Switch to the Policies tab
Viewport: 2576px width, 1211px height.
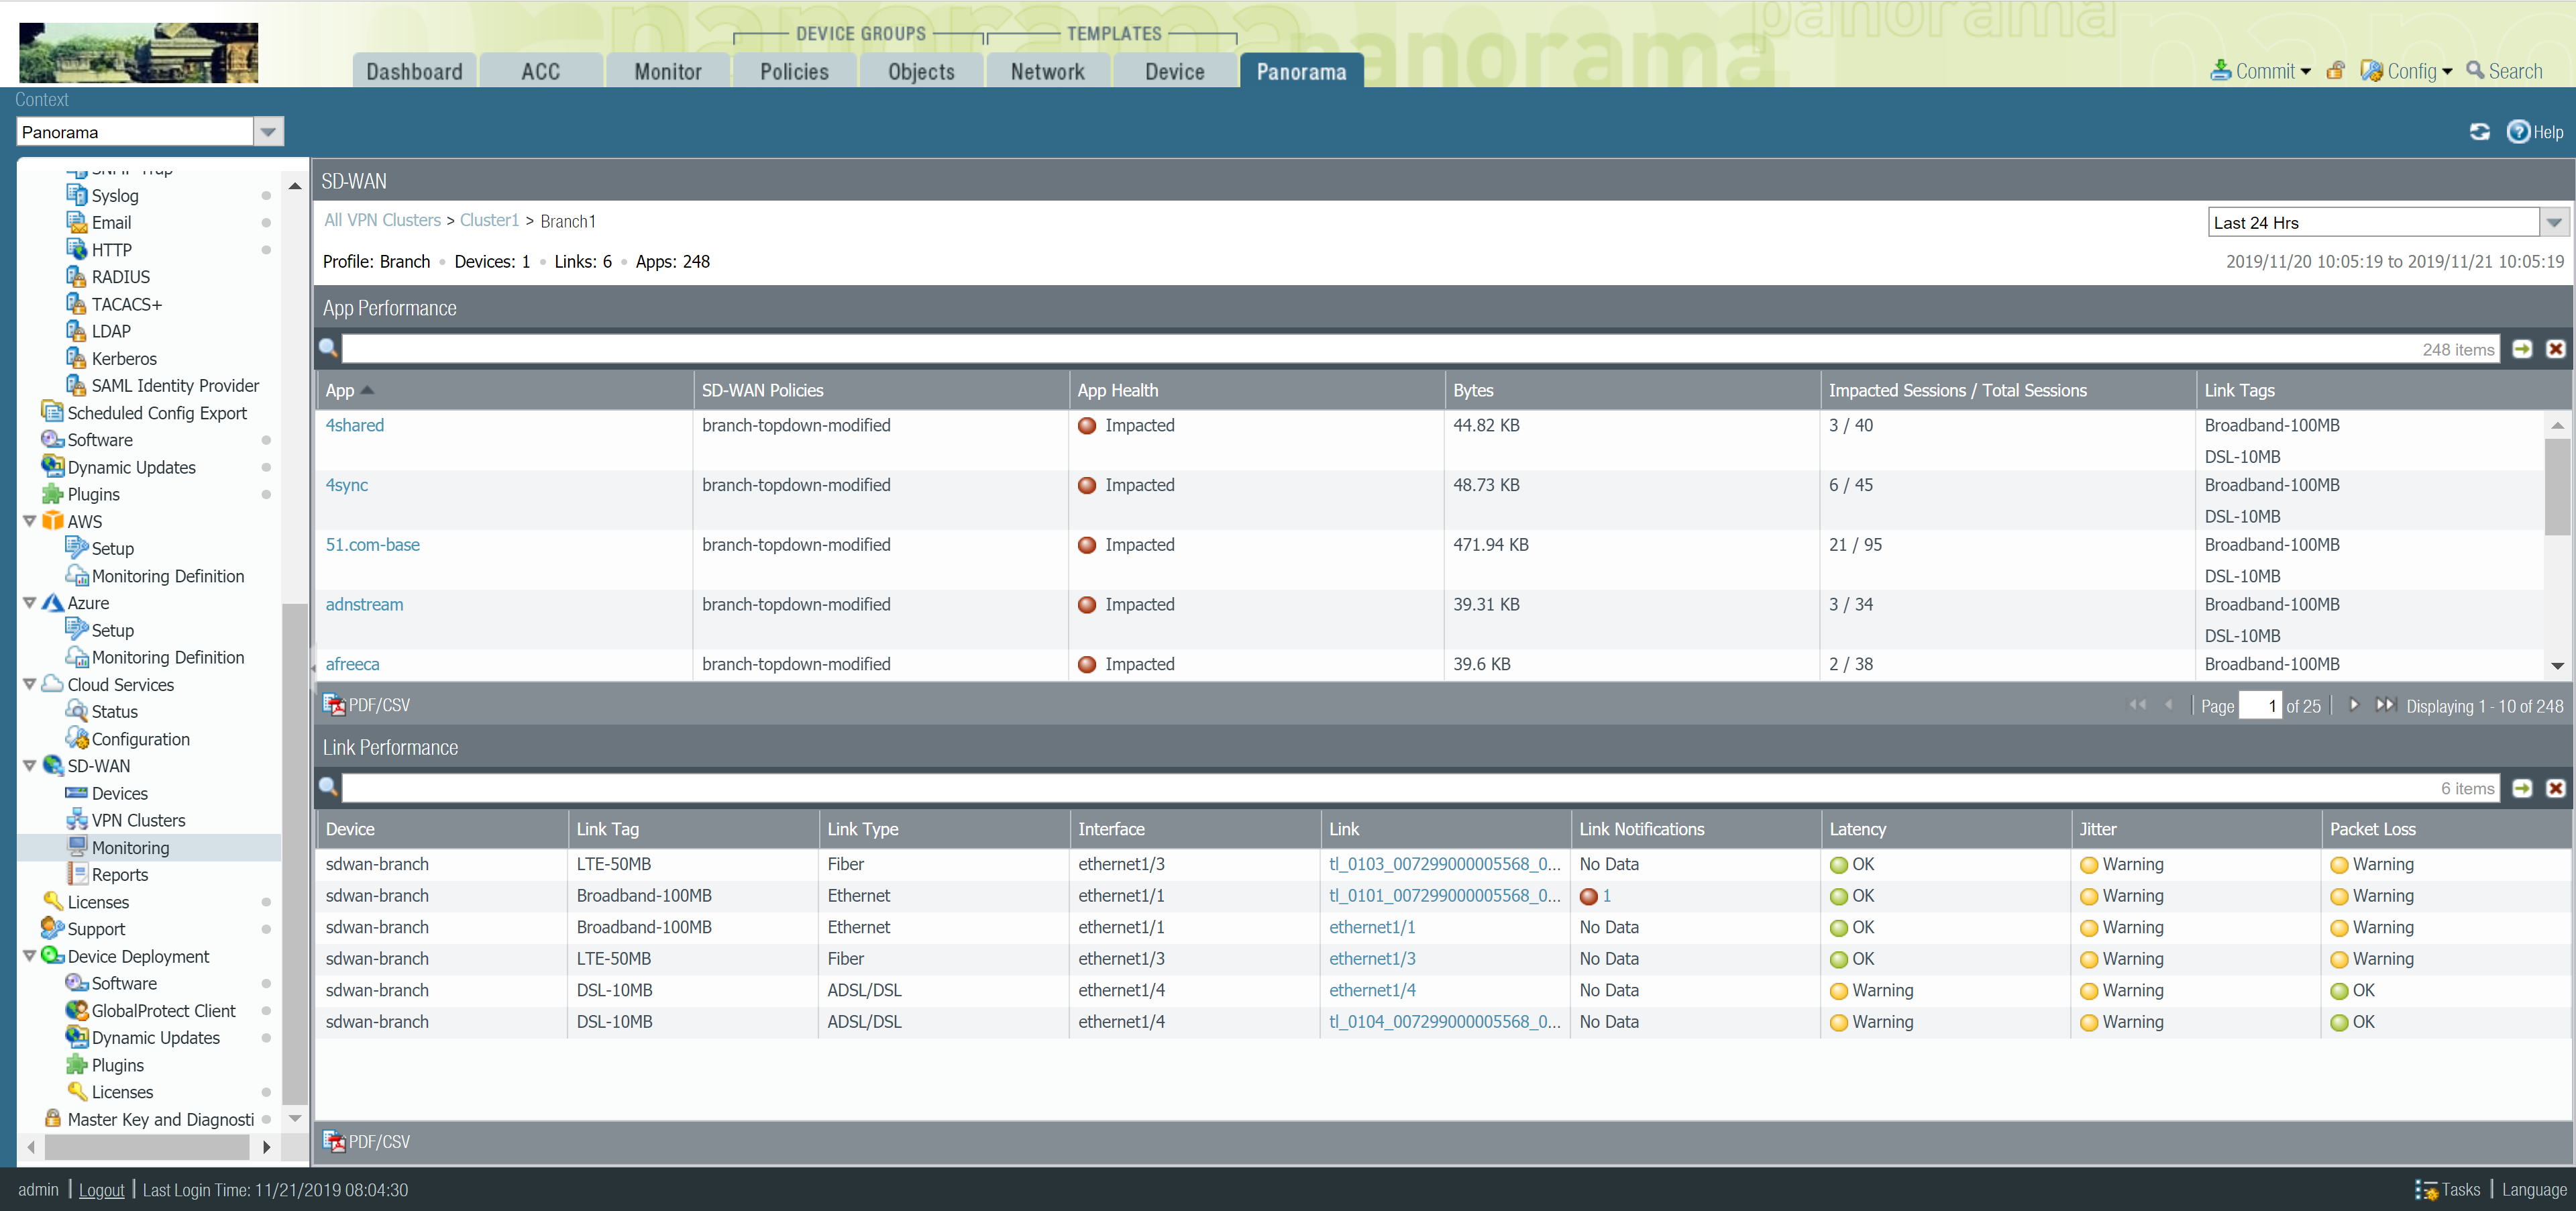[x=794, y=71]
